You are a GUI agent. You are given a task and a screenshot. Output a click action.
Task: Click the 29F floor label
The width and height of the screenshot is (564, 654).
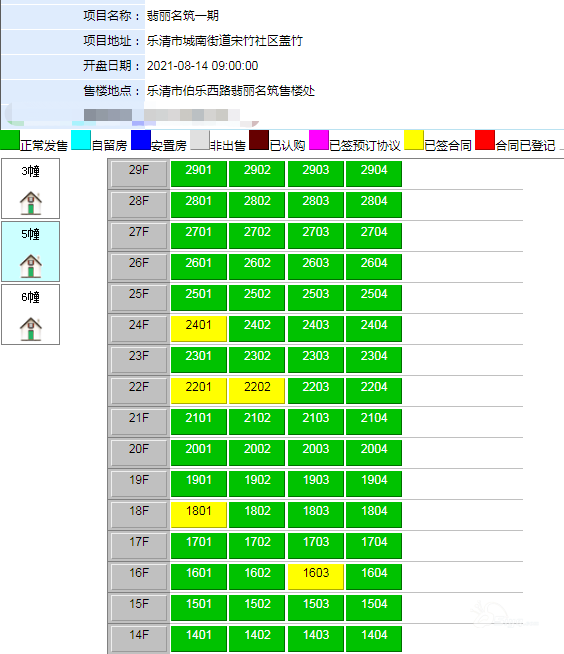click(x=139, y=174)
